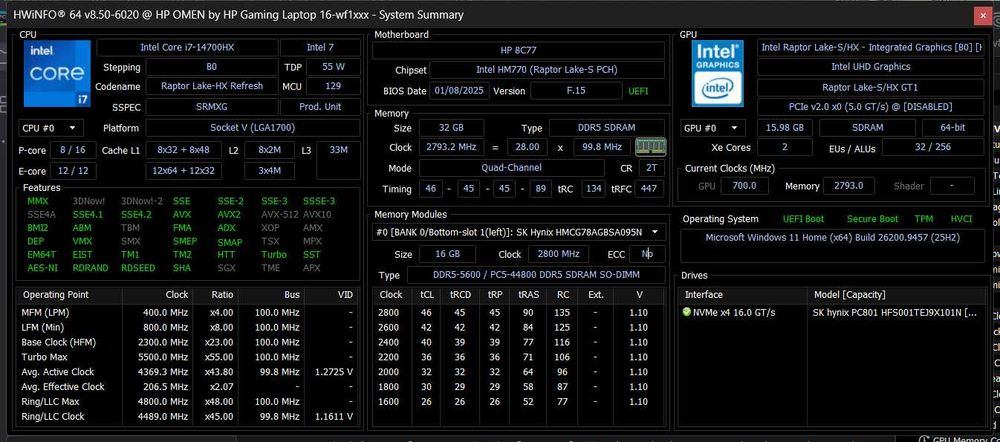Image resolution: width=1000 pixels, height=442 pixels.
Task: Click the Prod. Unit field
Action: (x=320, y=107)
